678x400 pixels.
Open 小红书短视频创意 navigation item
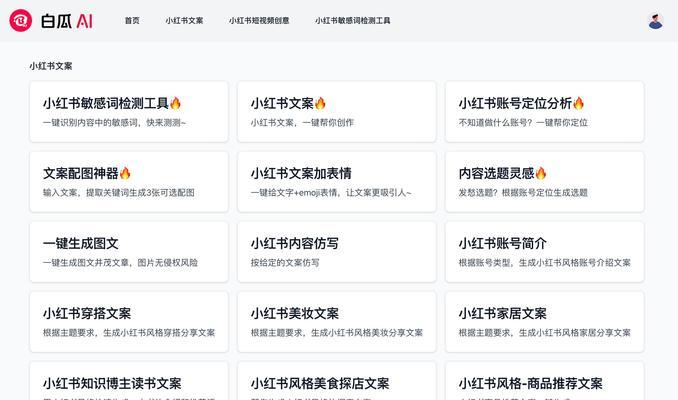[x=259, y=21]
